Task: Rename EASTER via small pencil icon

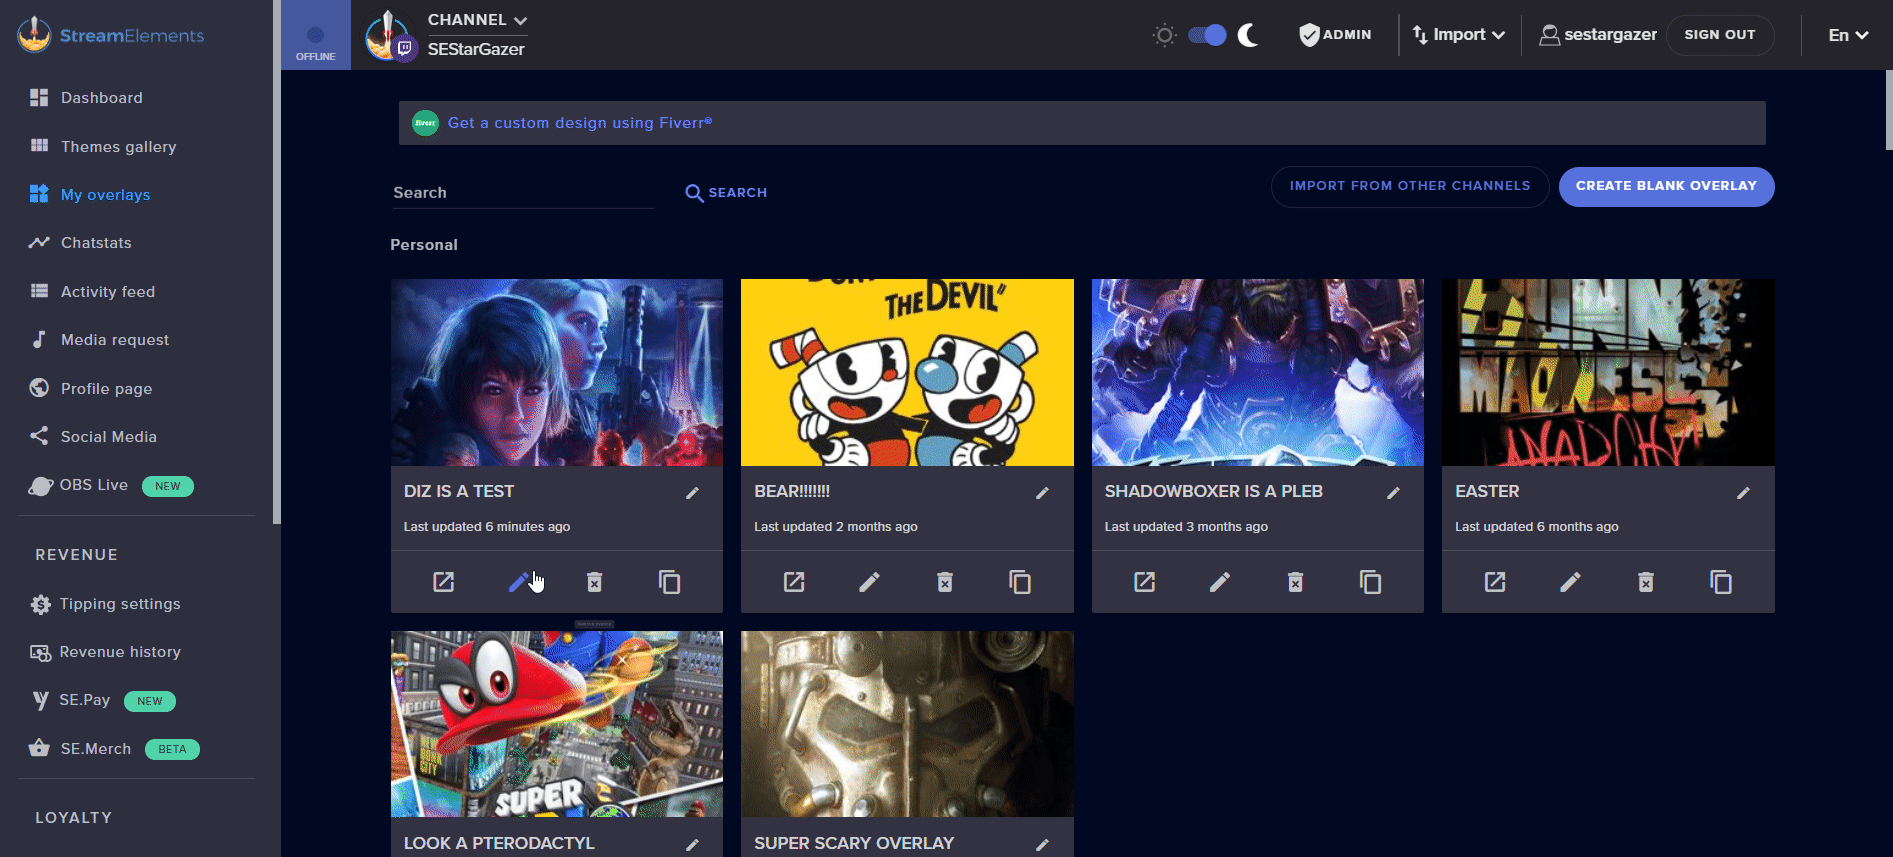Action: (x=1743, y=493)
